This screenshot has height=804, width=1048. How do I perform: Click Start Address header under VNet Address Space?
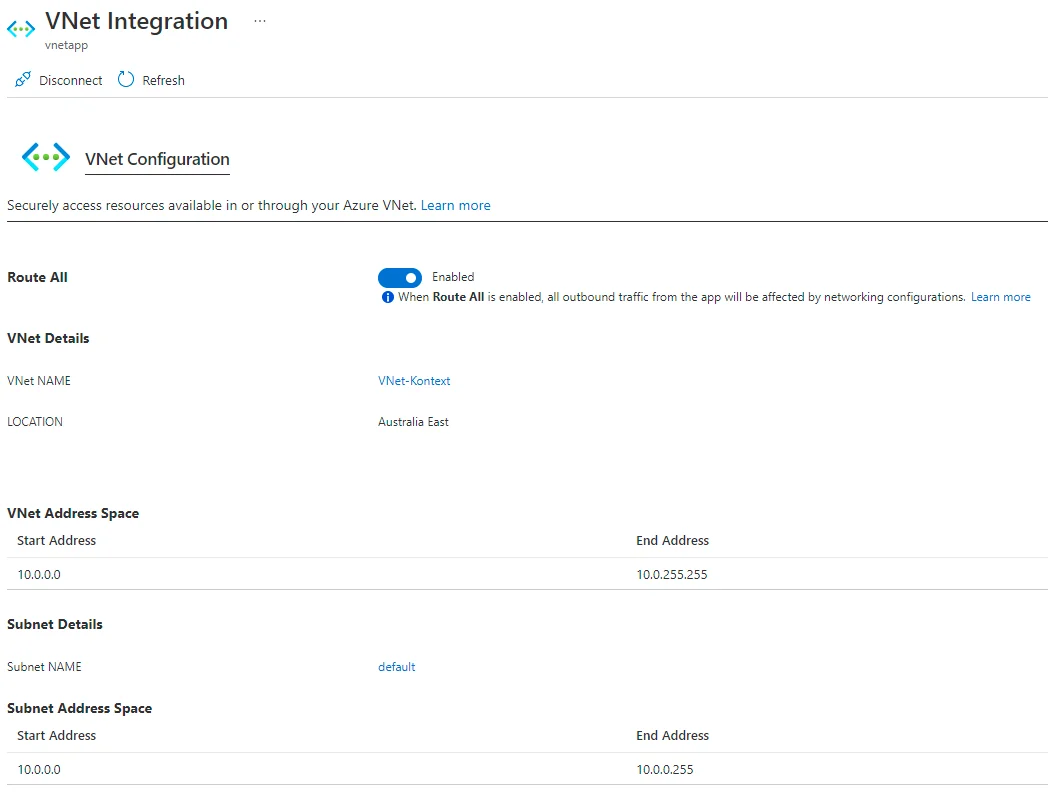pos(56,541)
